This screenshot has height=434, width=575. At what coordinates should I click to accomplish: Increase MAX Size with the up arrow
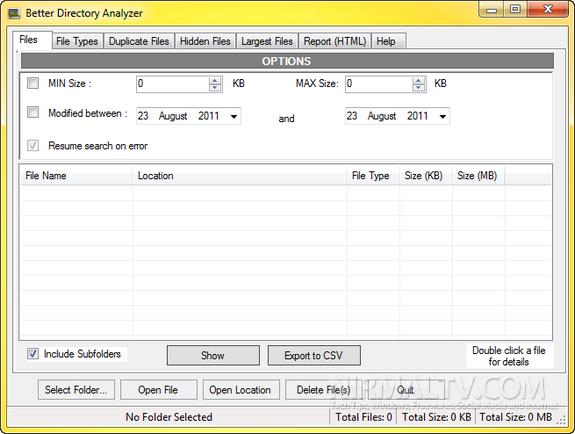418,80
